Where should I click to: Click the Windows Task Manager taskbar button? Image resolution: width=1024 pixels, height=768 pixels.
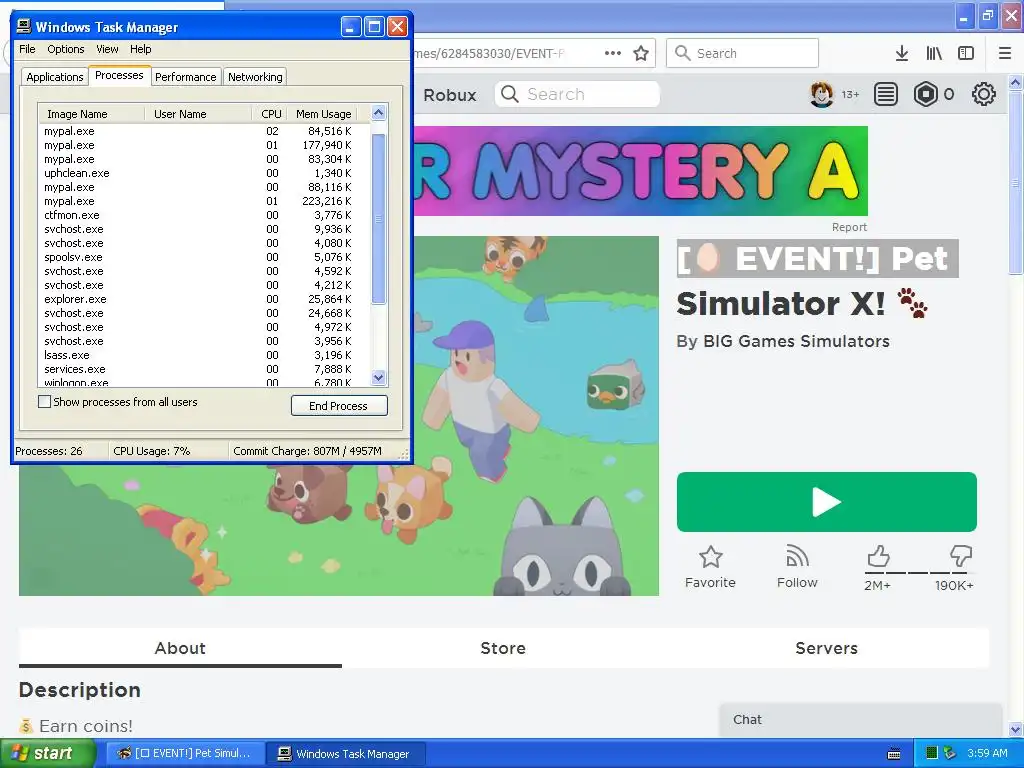point(345,754)
